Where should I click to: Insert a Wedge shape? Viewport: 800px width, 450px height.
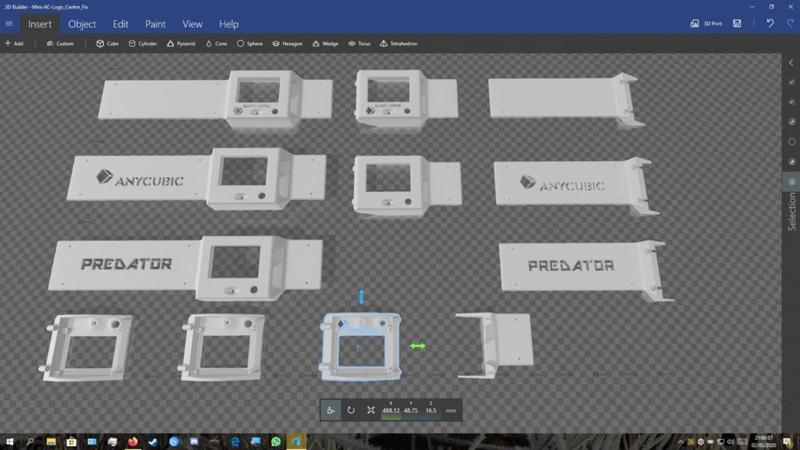[326, 44]
